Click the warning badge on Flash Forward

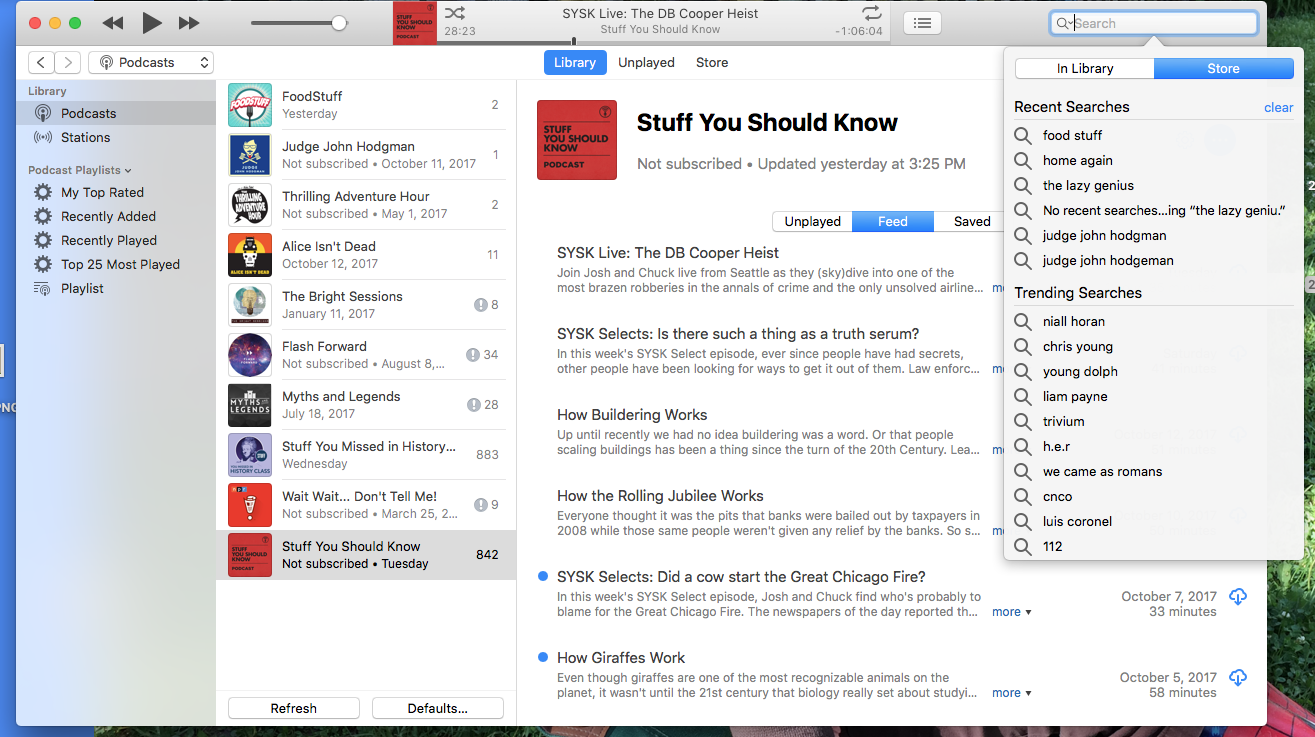click(473, 355)
